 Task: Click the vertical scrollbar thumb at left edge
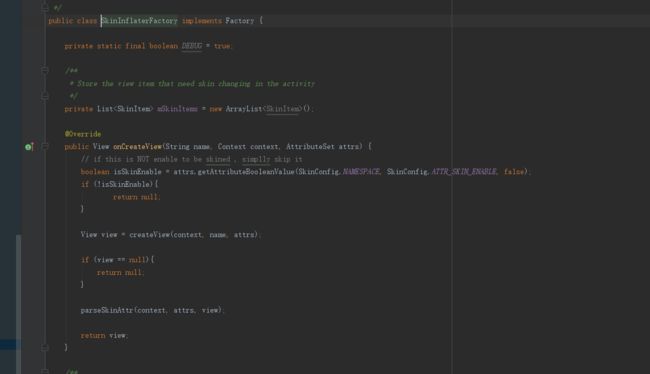pos(18,304)
